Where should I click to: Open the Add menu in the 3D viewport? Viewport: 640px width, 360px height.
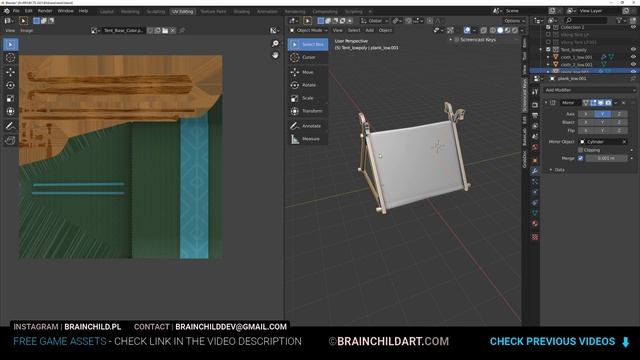click(x=369, y=30)
